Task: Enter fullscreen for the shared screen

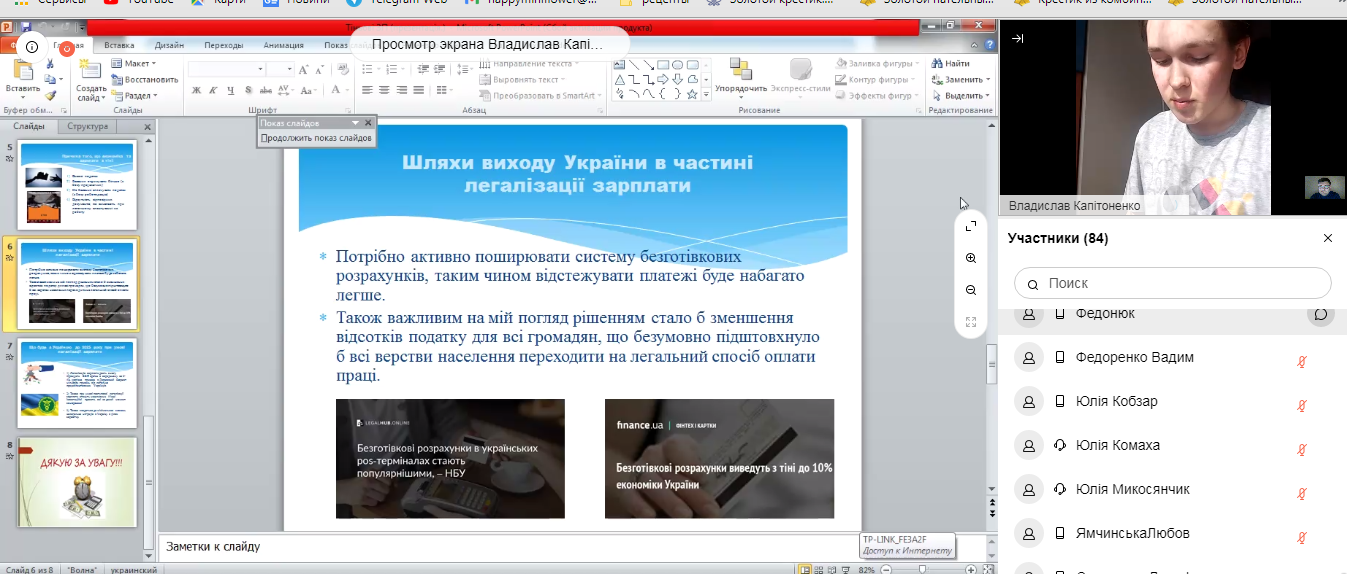Action: click(x=970, y=226)
